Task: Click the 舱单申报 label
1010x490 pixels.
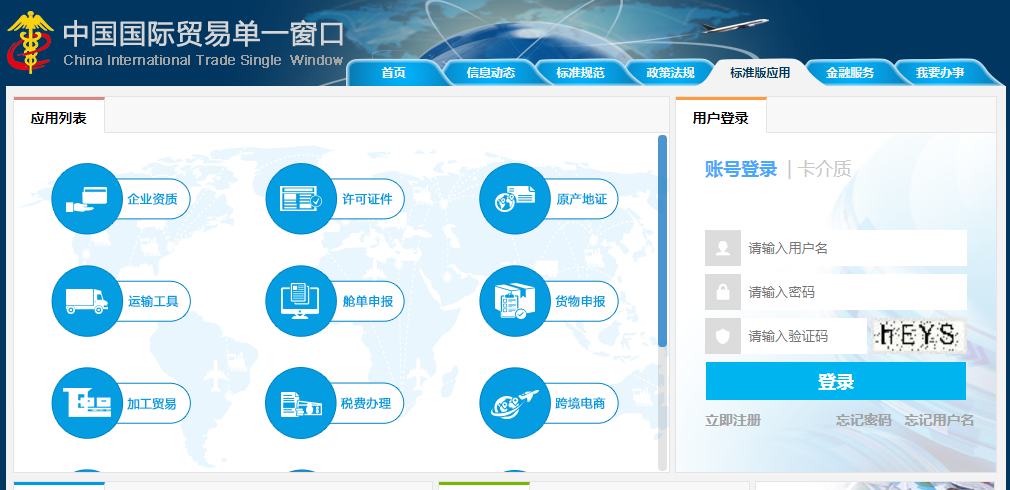Action: click(368, 301)
